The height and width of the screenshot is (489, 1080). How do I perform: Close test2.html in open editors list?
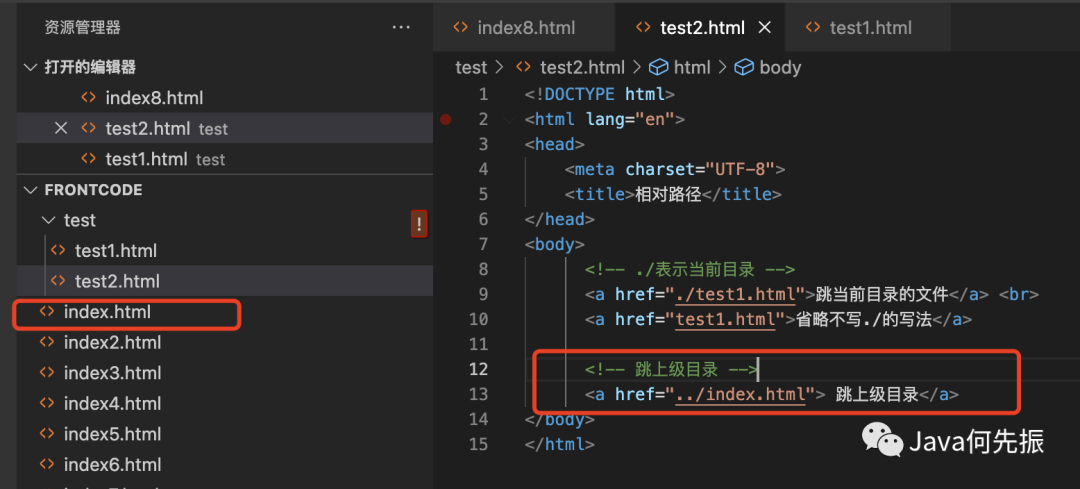click(x=60, y=129)
